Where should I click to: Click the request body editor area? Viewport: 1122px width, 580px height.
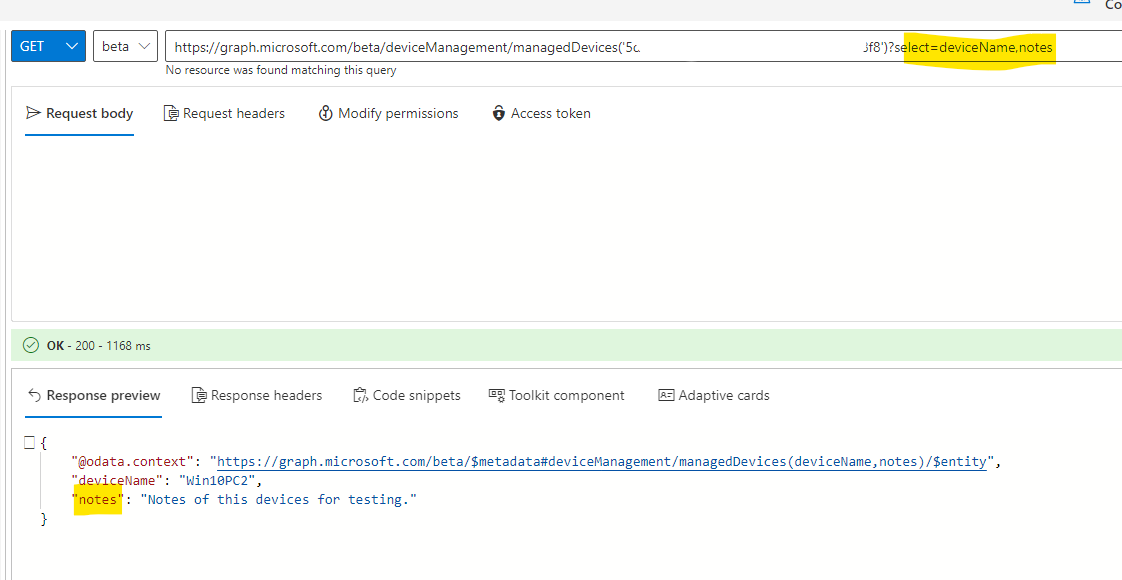click(566, 229)
